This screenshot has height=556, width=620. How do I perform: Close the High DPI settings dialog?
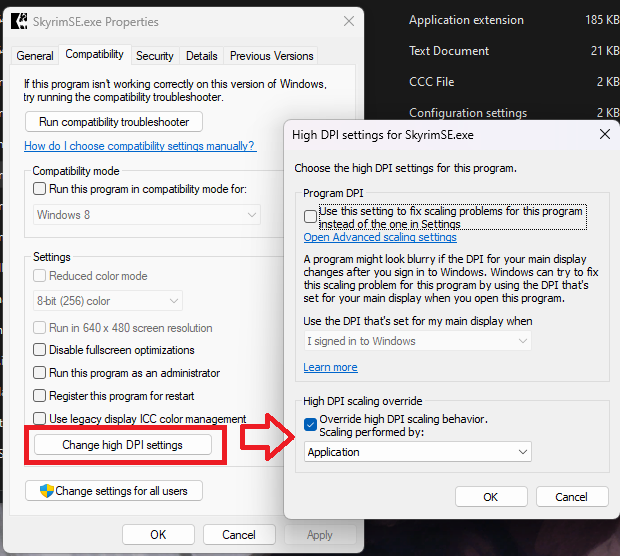click(605, 134)
